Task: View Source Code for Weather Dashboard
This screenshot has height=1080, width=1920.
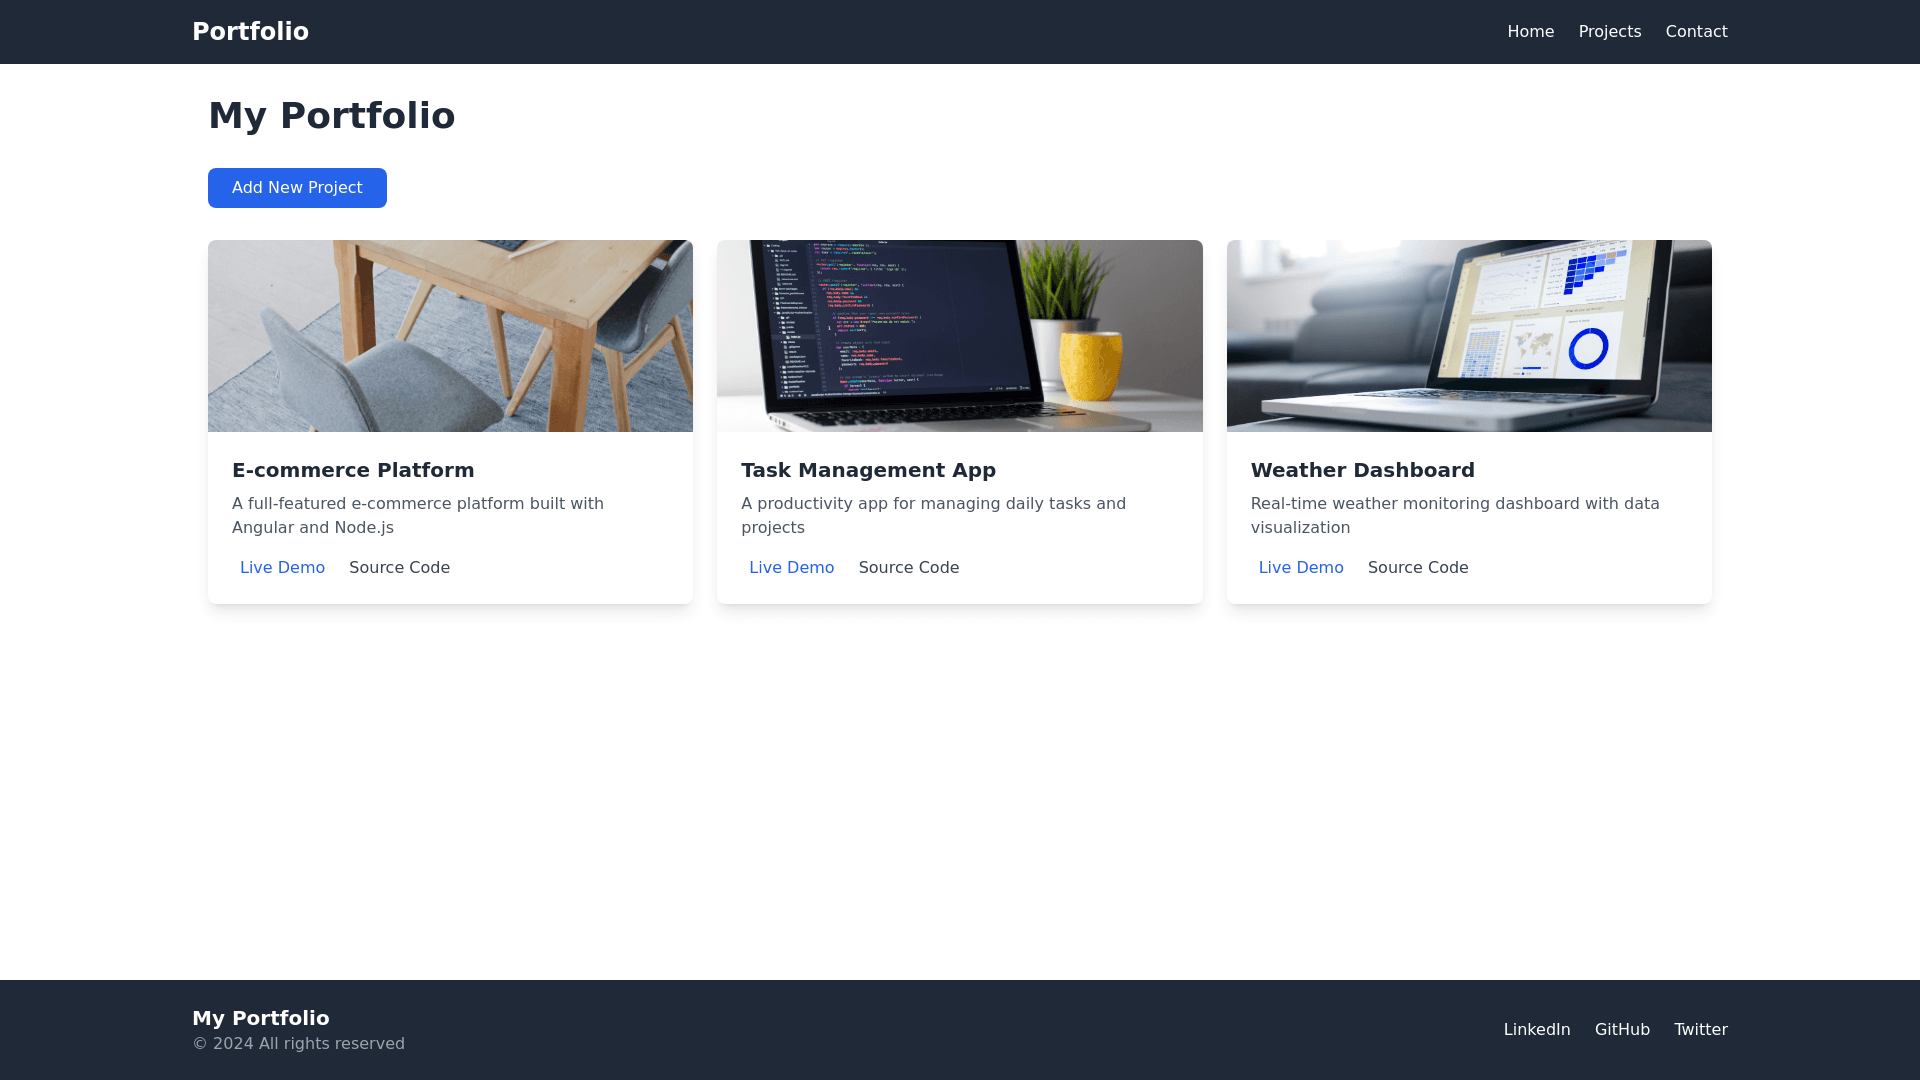Action: 1417,568
